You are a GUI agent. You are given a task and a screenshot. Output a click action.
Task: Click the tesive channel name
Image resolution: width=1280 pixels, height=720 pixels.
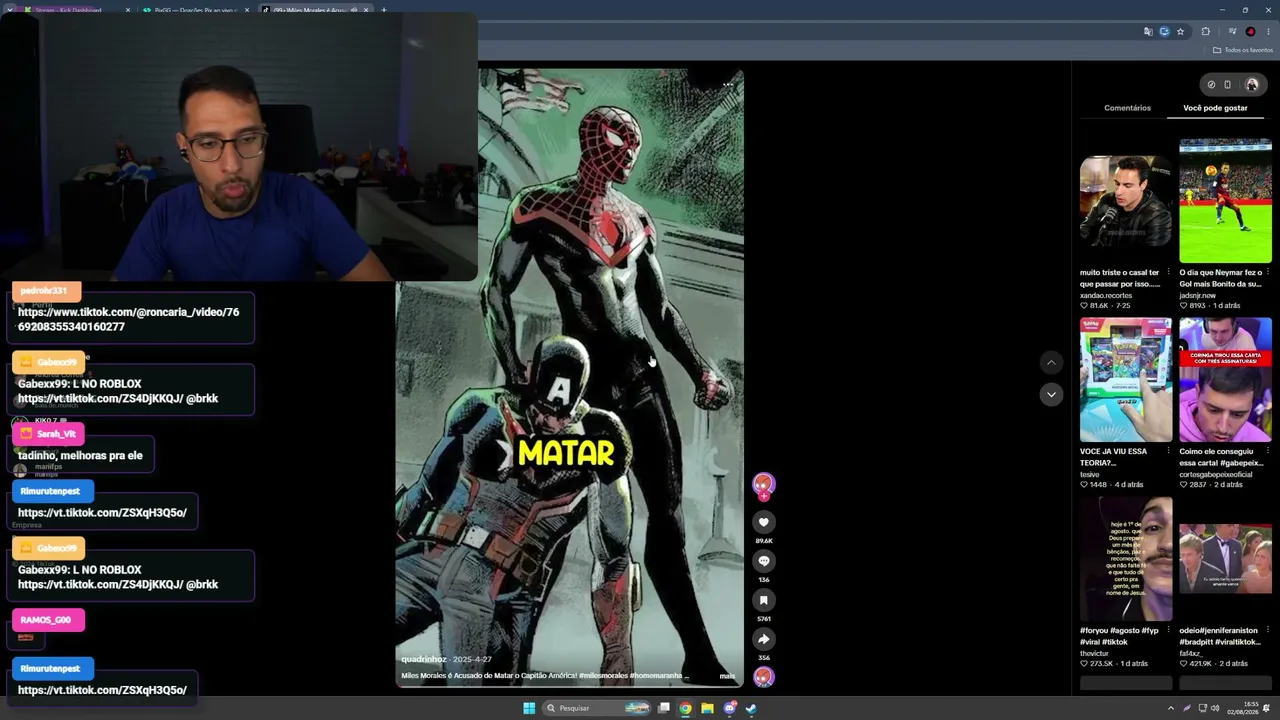click(x=1090, y=474)
